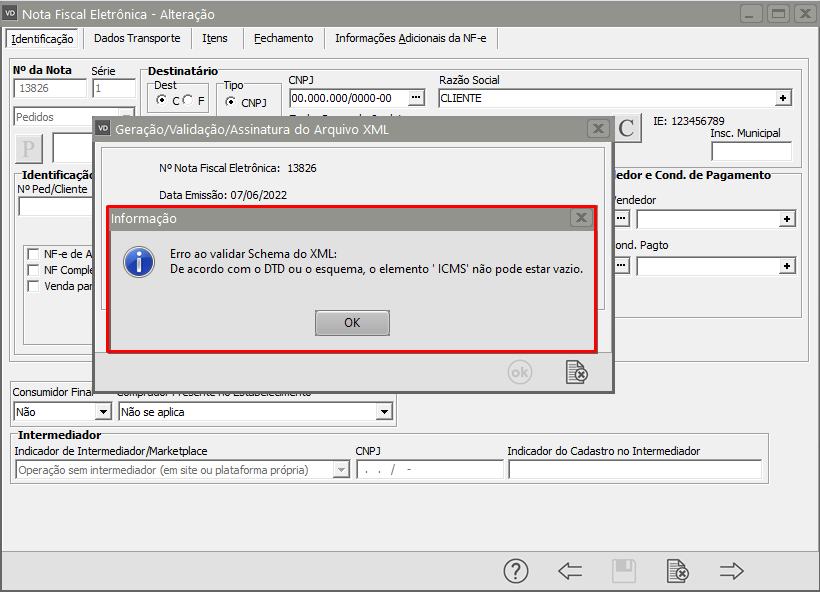Click the floppy disk save icon

[624, 571]
